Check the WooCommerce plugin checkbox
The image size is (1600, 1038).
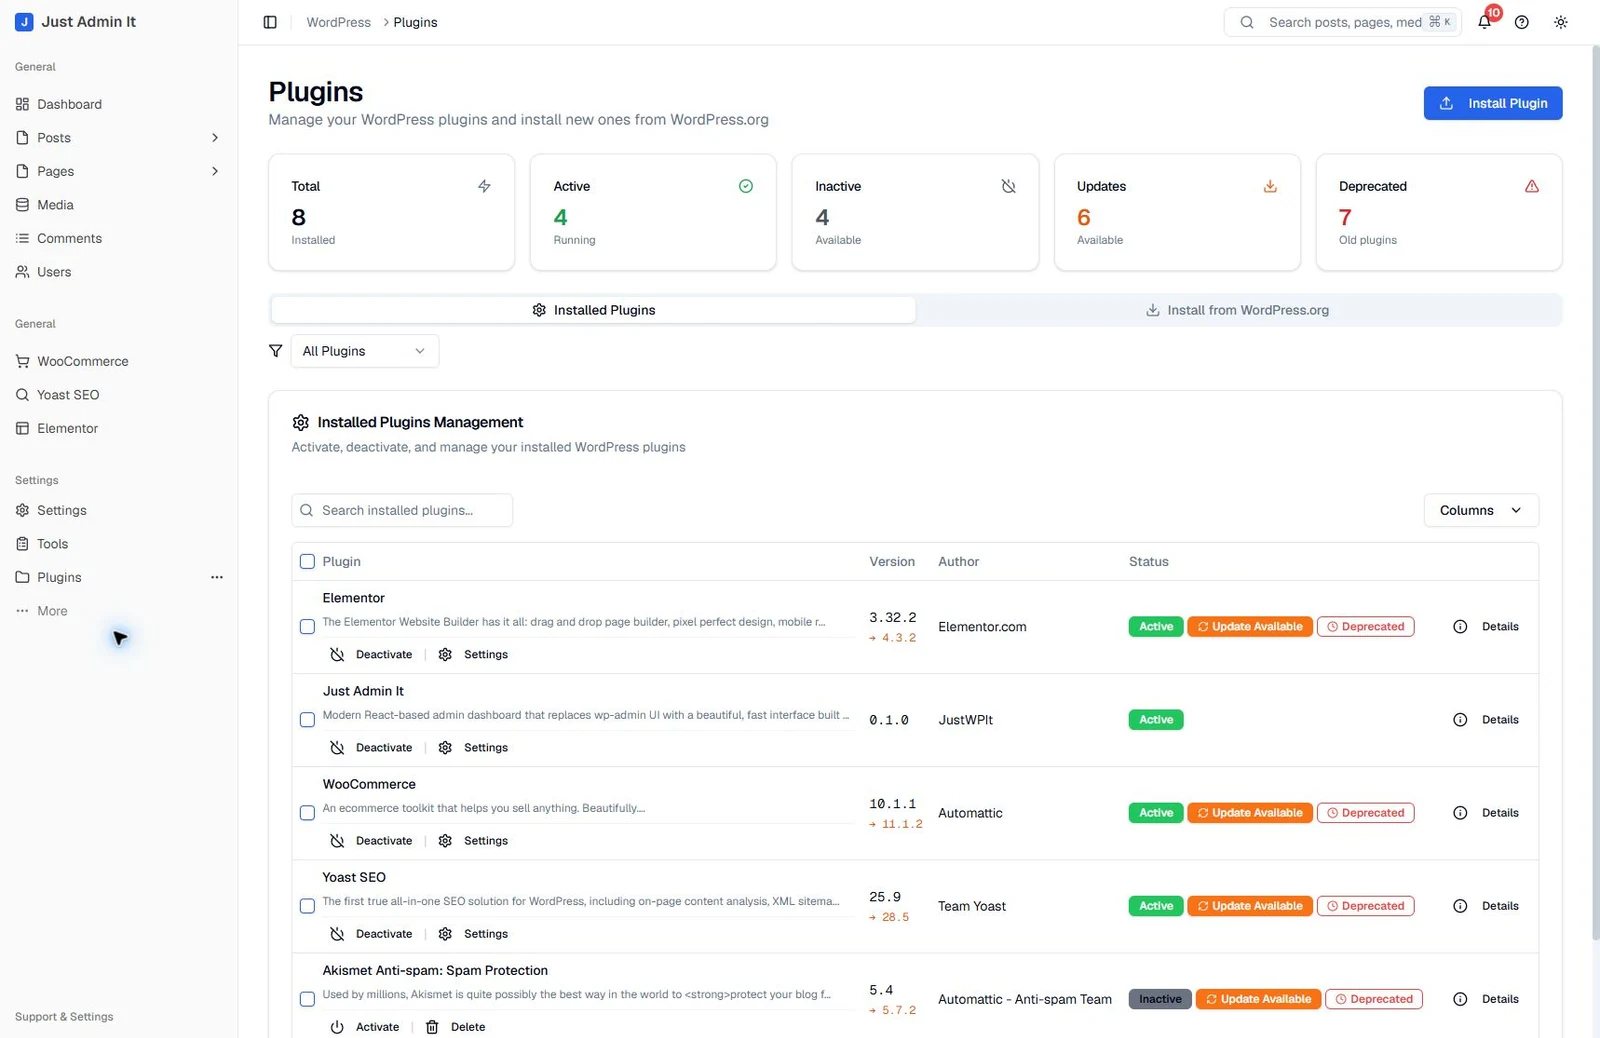307,813
